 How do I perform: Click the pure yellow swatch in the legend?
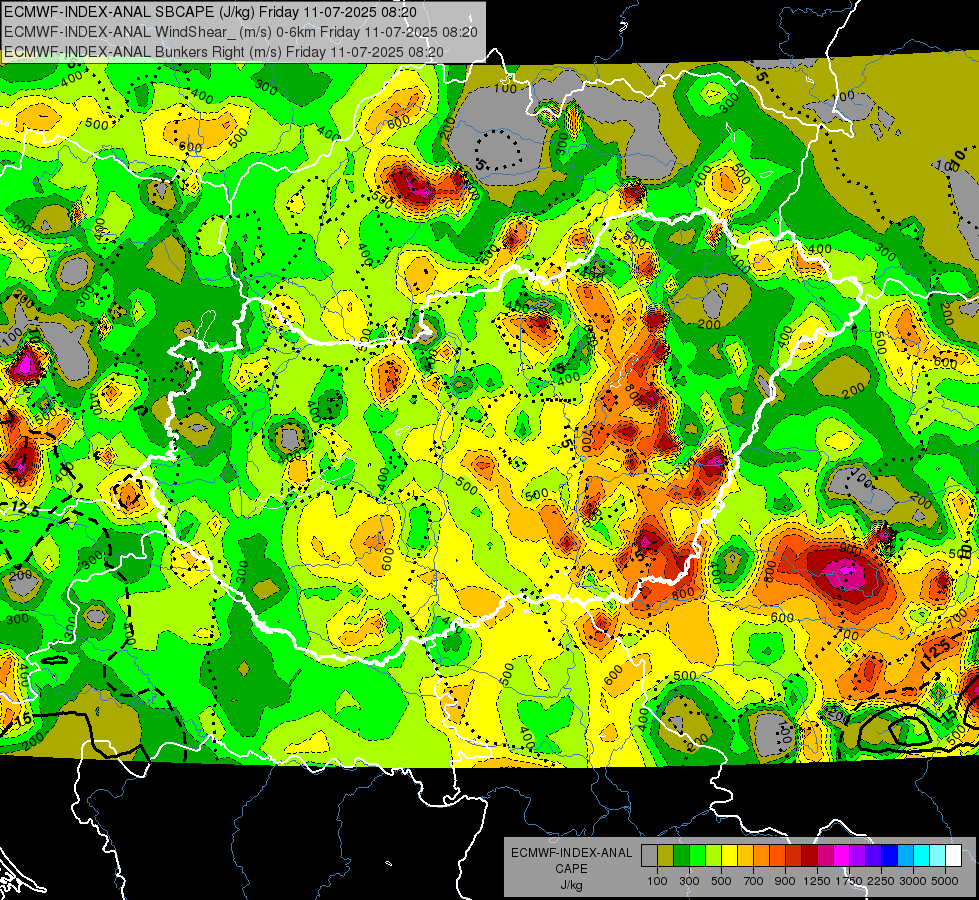pos(729,856)
